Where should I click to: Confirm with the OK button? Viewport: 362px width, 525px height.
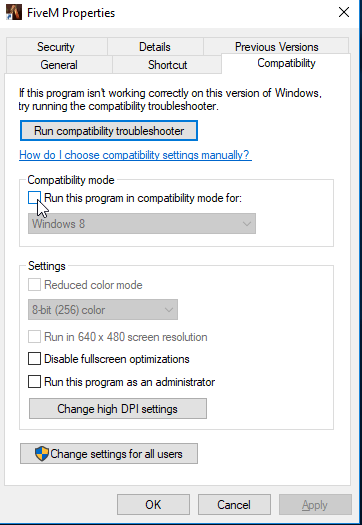(x=153, y=505)
